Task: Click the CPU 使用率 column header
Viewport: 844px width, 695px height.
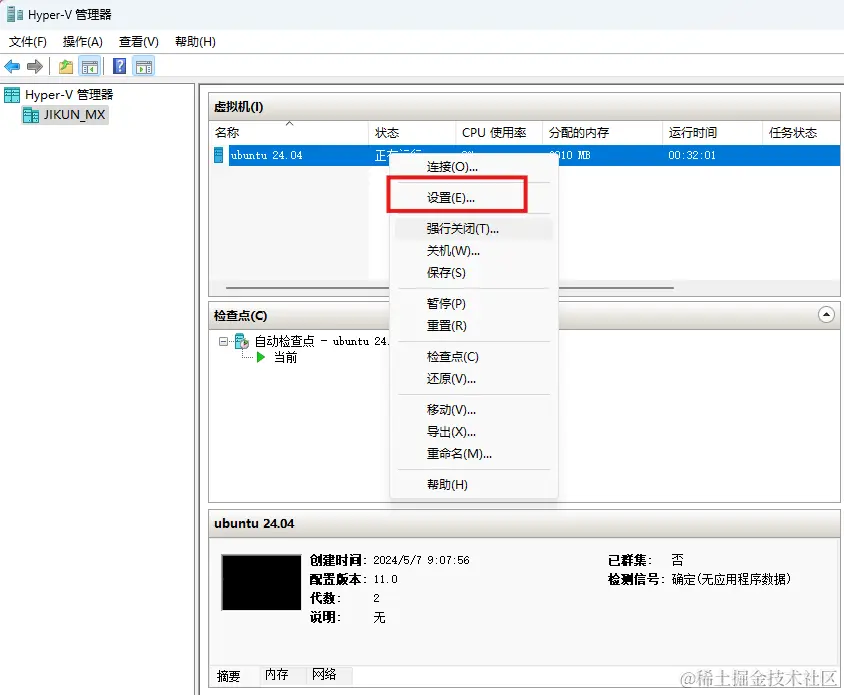Action: [x=499, y=132]
